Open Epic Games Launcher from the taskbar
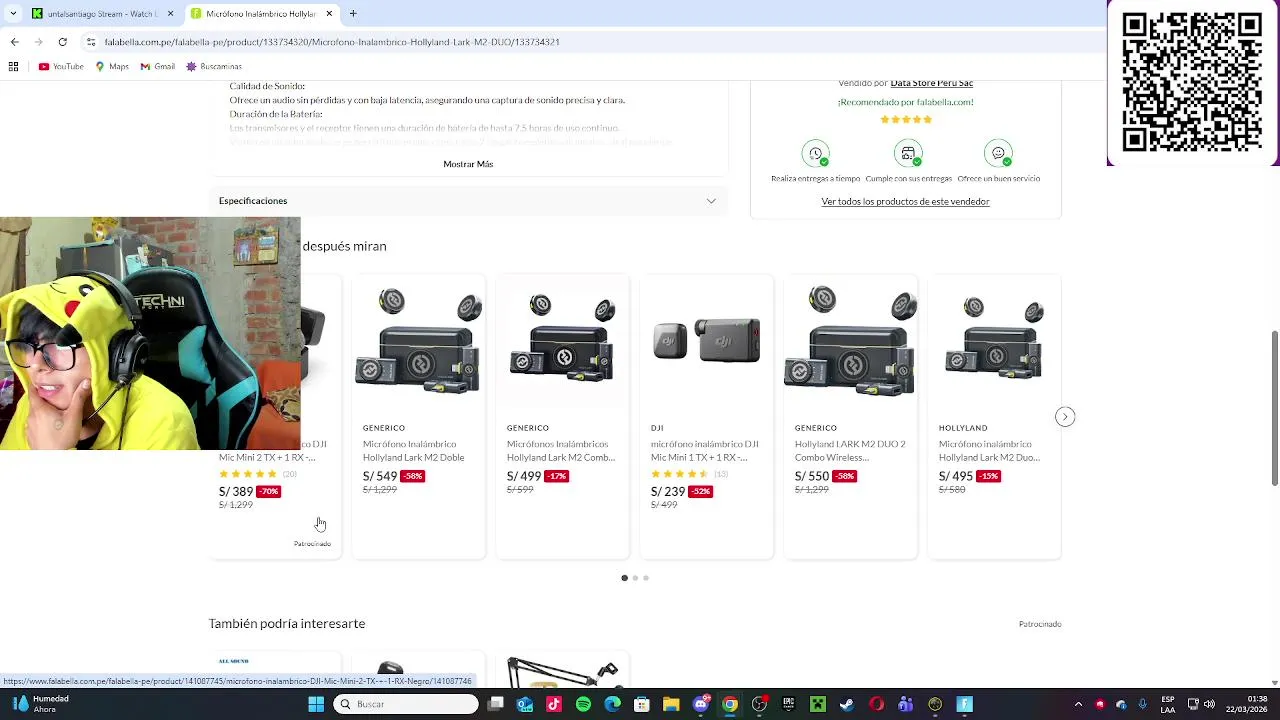This screenshot has height=720, width=1280. pos(788,704)
